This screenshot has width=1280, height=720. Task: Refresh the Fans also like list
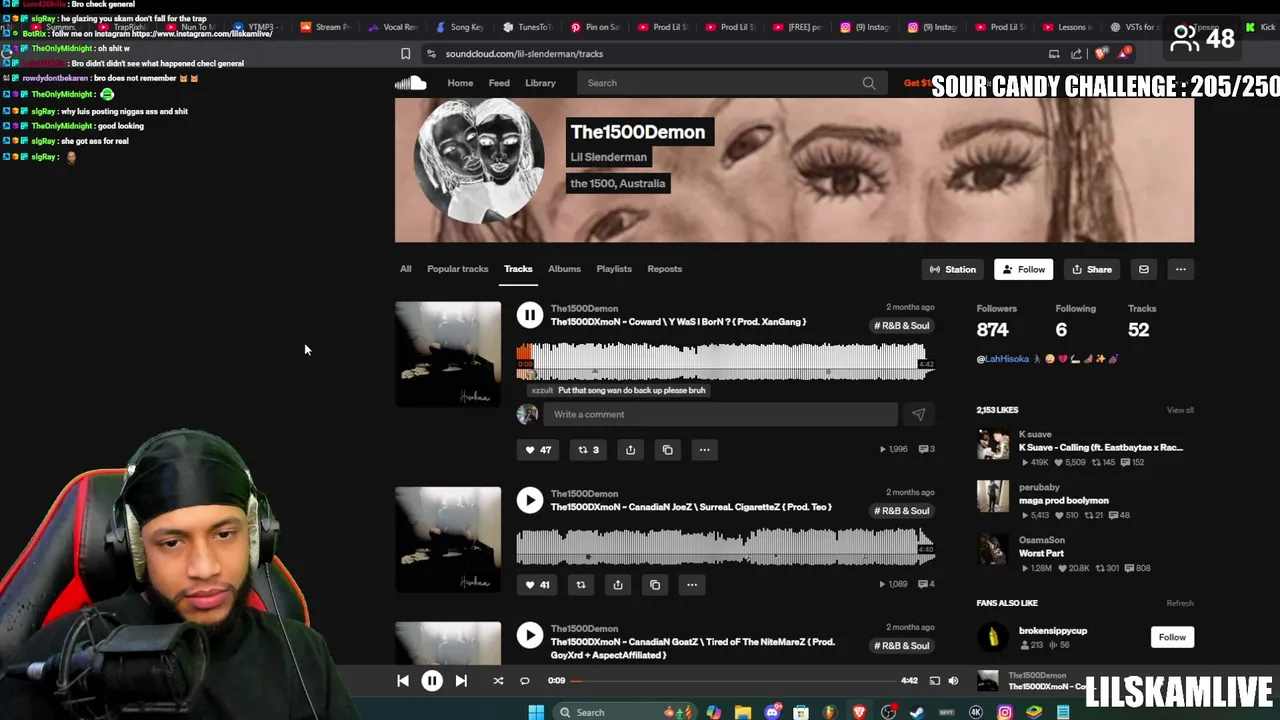(1180, 603)
